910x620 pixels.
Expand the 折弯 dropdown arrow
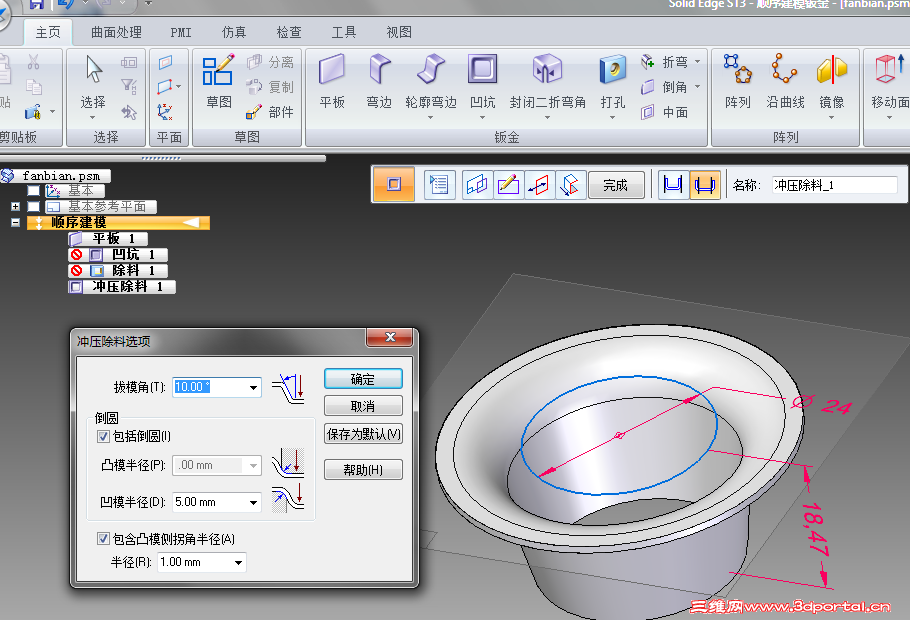point(698,62)
